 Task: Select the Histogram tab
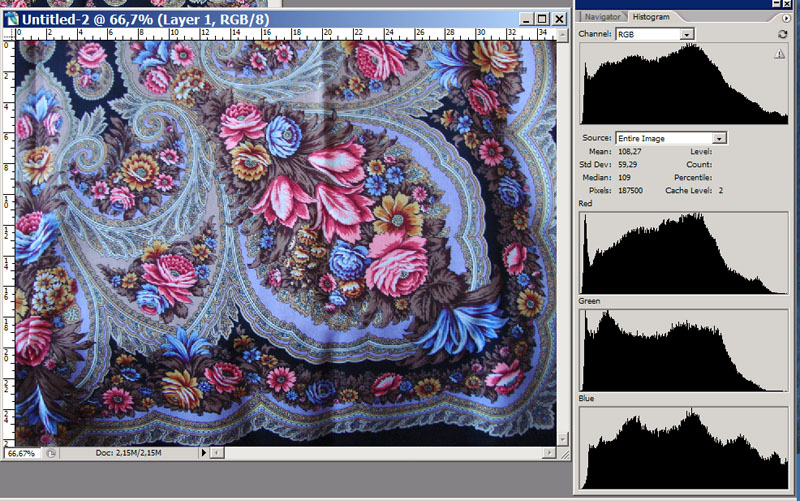pos(650,17)
